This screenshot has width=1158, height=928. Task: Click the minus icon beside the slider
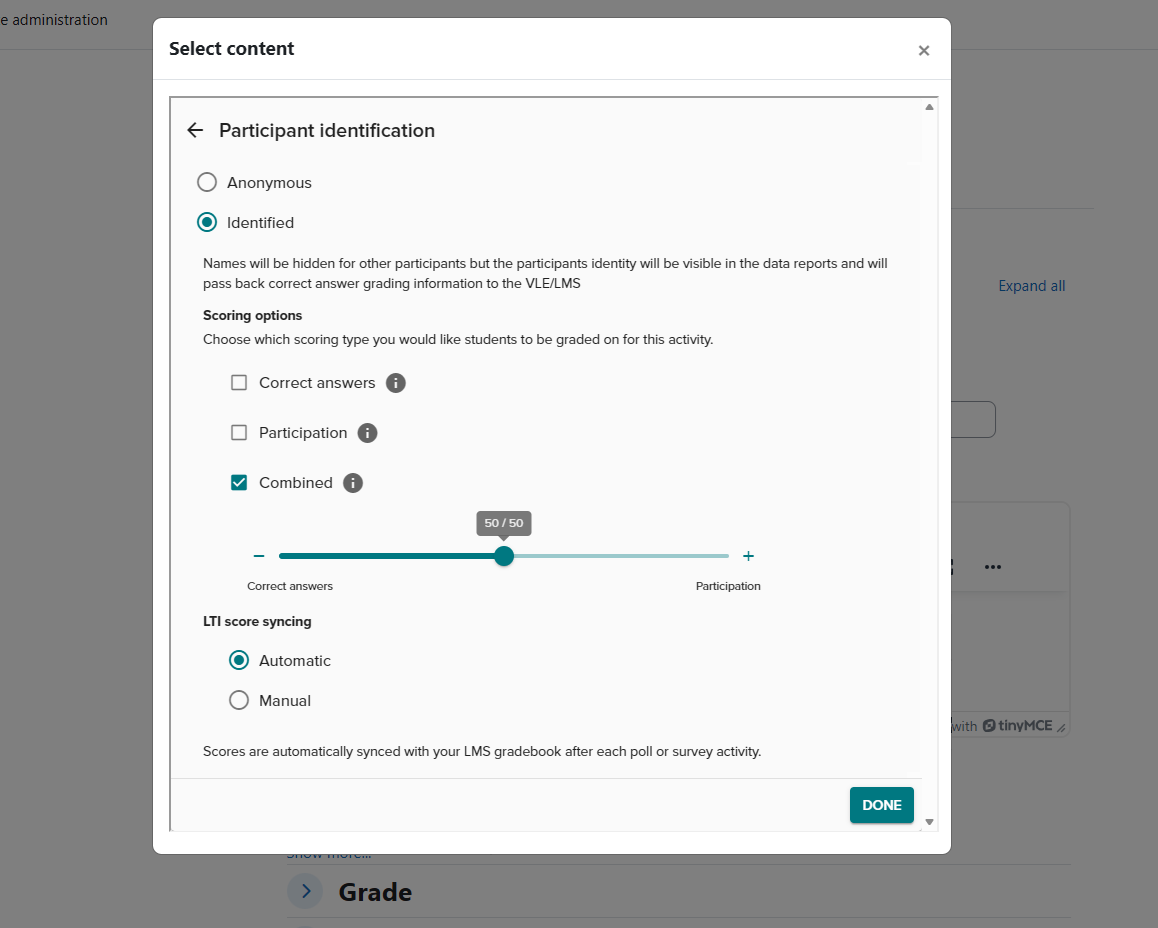tap(258, 556)
